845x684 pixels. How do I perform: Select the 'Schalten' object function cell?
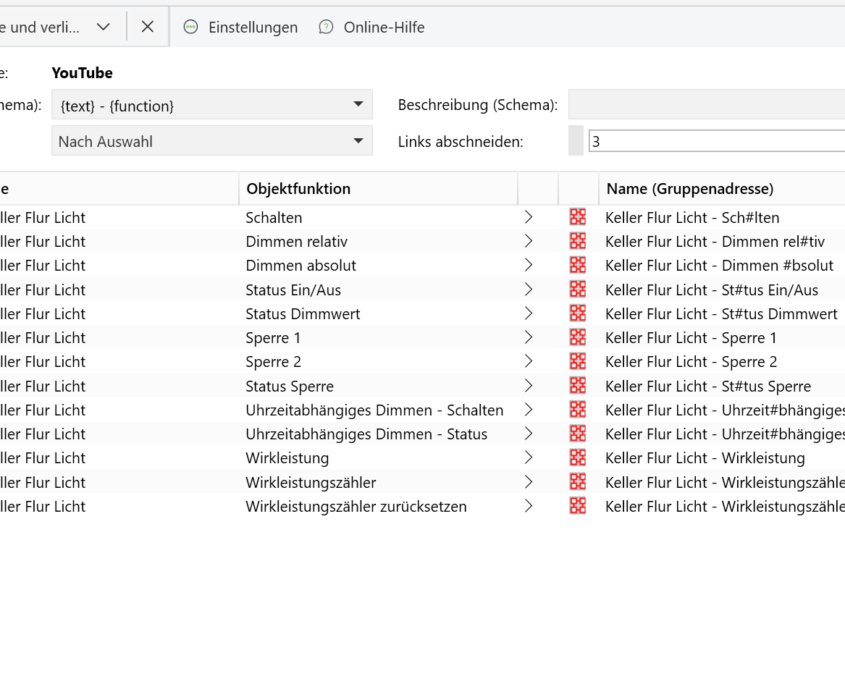pos(274,218)
